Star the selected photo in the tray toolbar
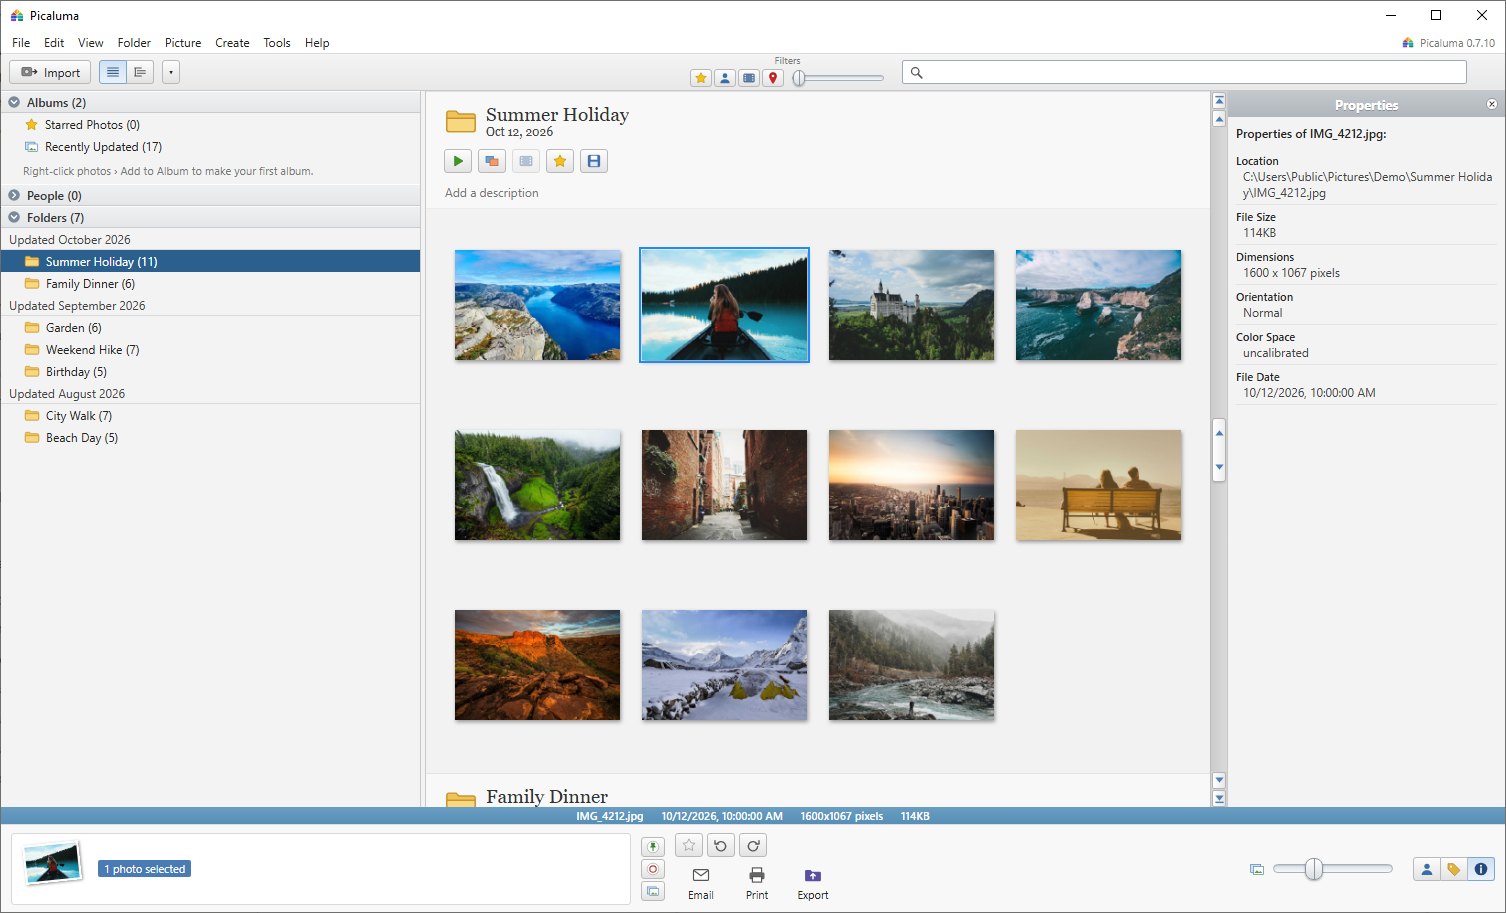 click(689, 846)
